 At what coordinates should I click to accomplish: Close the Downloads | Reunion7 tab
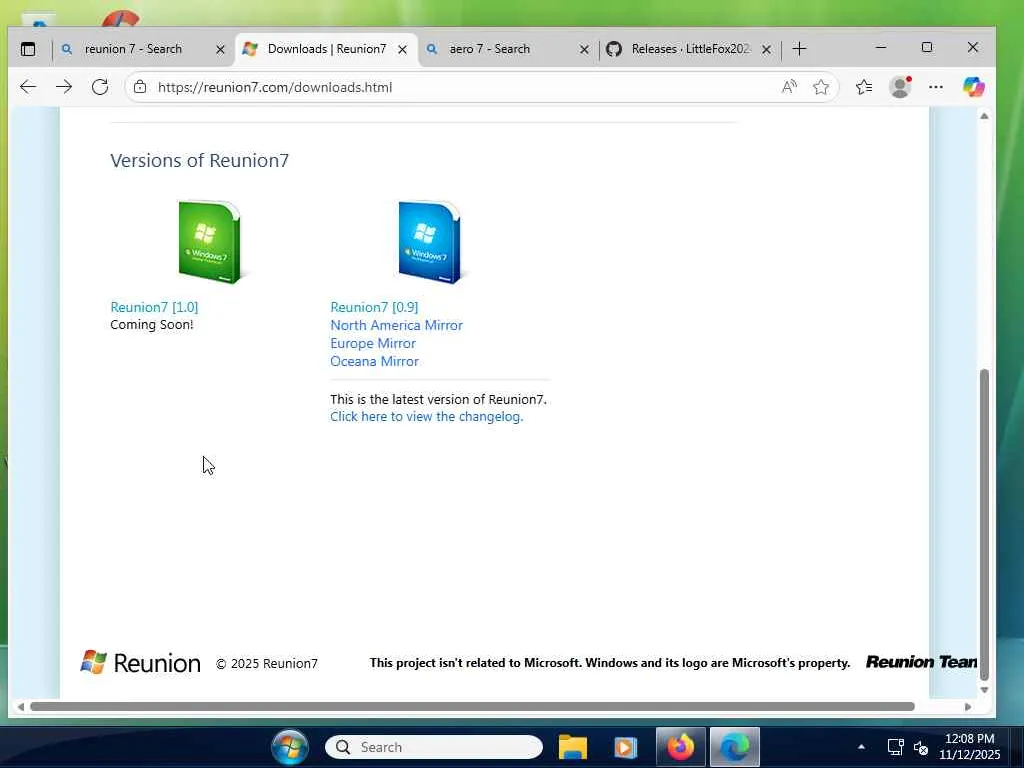pyautogui.click(x=403, y=50)
